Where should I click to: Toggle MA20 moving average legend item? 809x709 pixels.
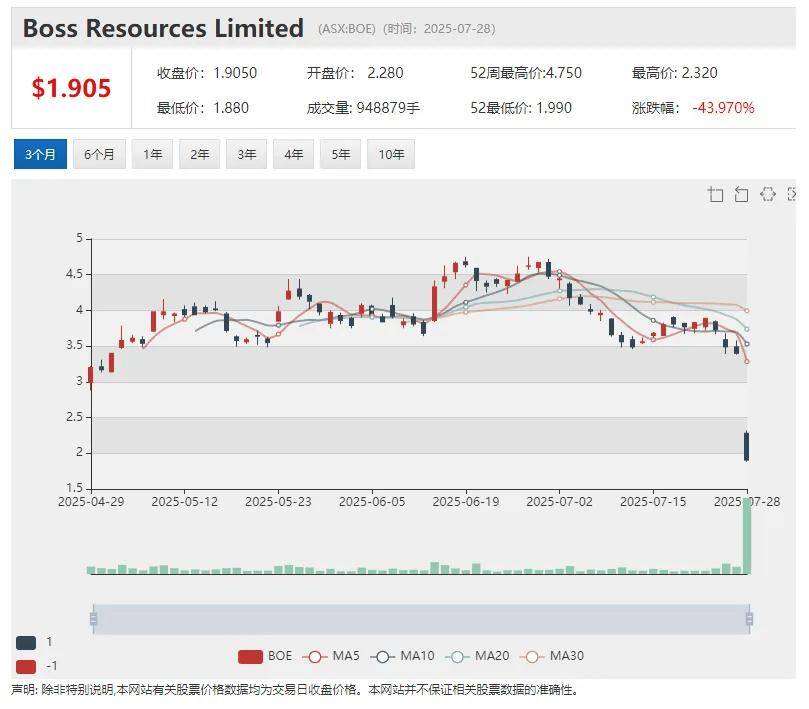click(x=477, y=656)
